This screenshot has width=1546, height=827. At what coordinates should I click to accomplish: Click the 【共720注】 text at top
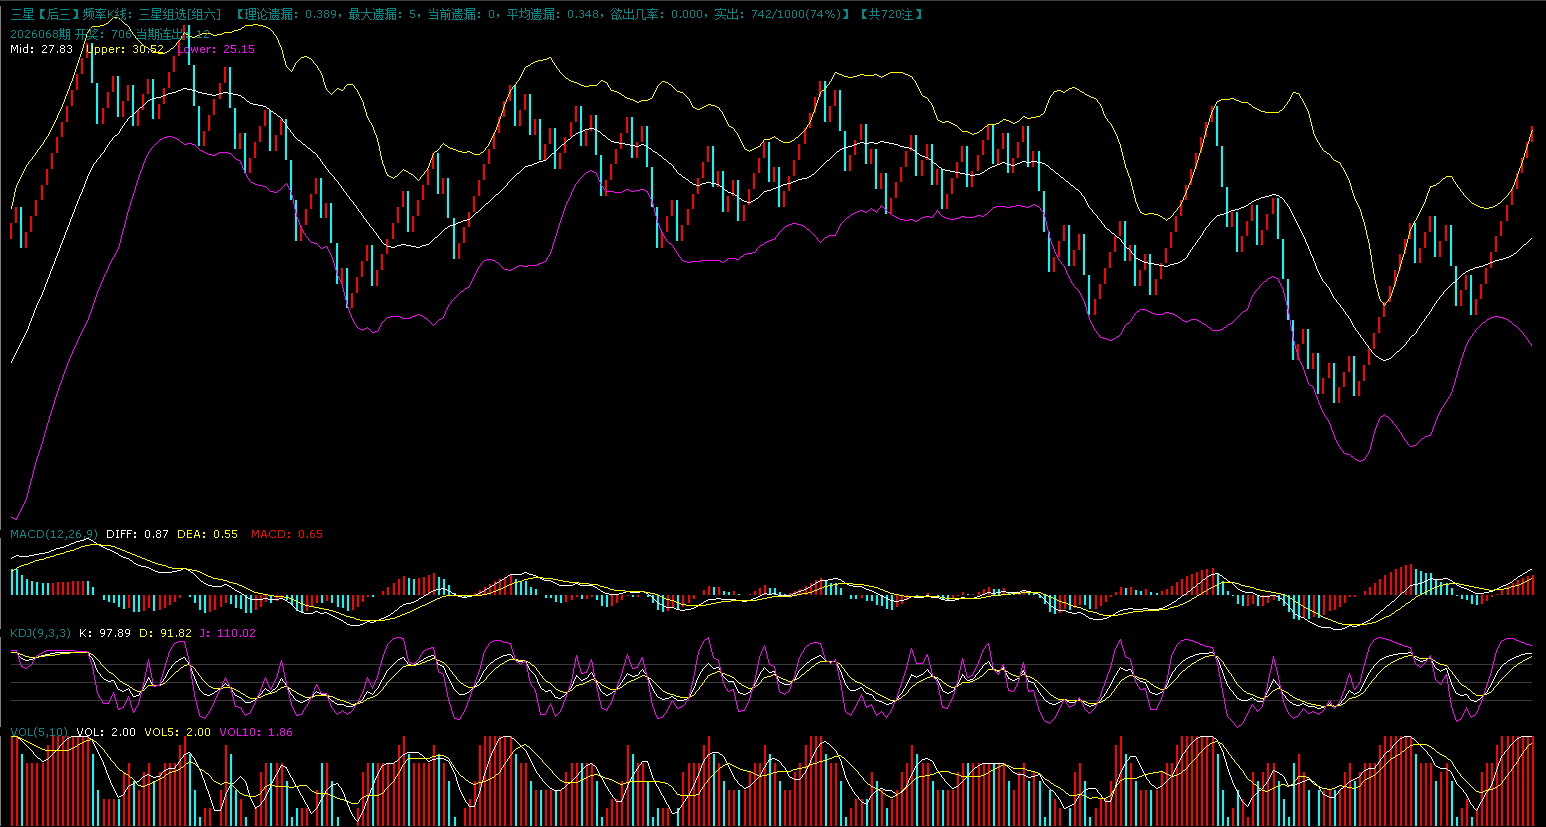pos(891,14)
